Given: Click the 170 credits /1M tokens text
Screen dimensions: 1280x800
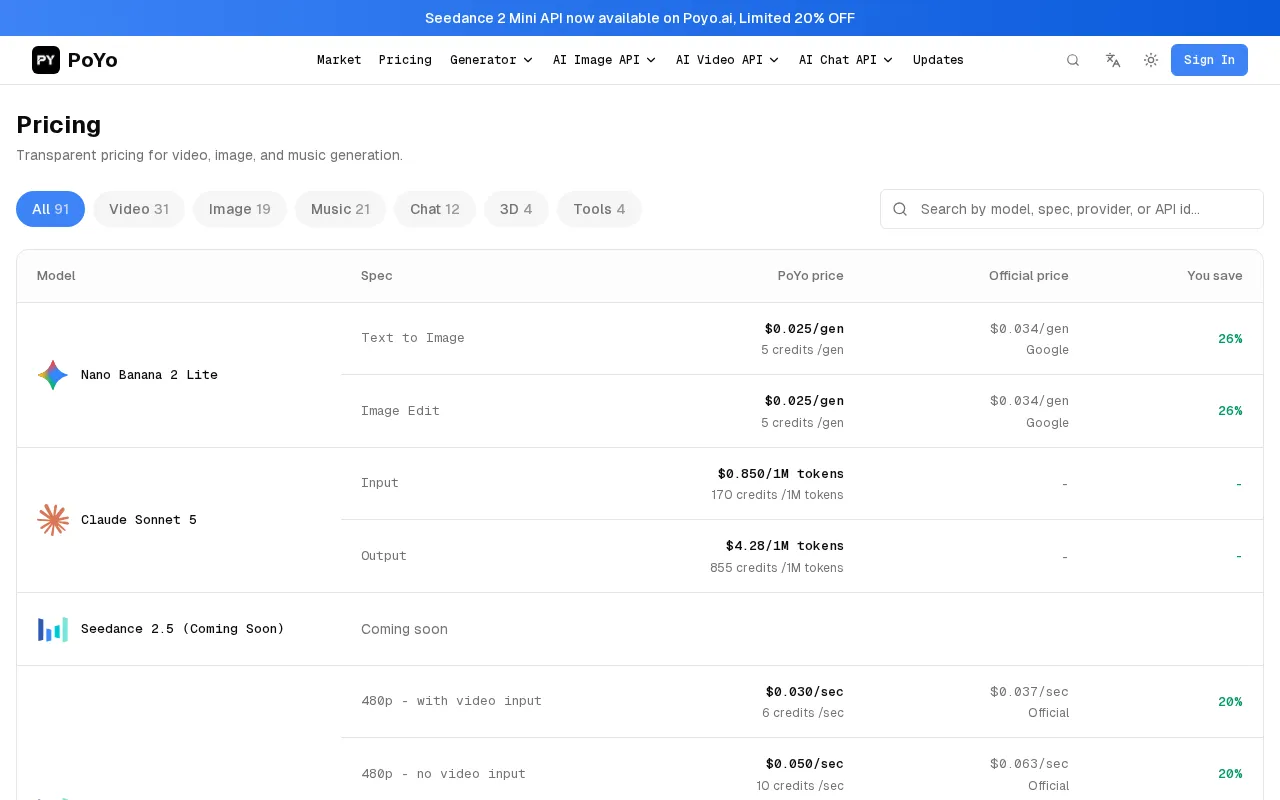Looking at the screenshot, I should click(777, 495).
